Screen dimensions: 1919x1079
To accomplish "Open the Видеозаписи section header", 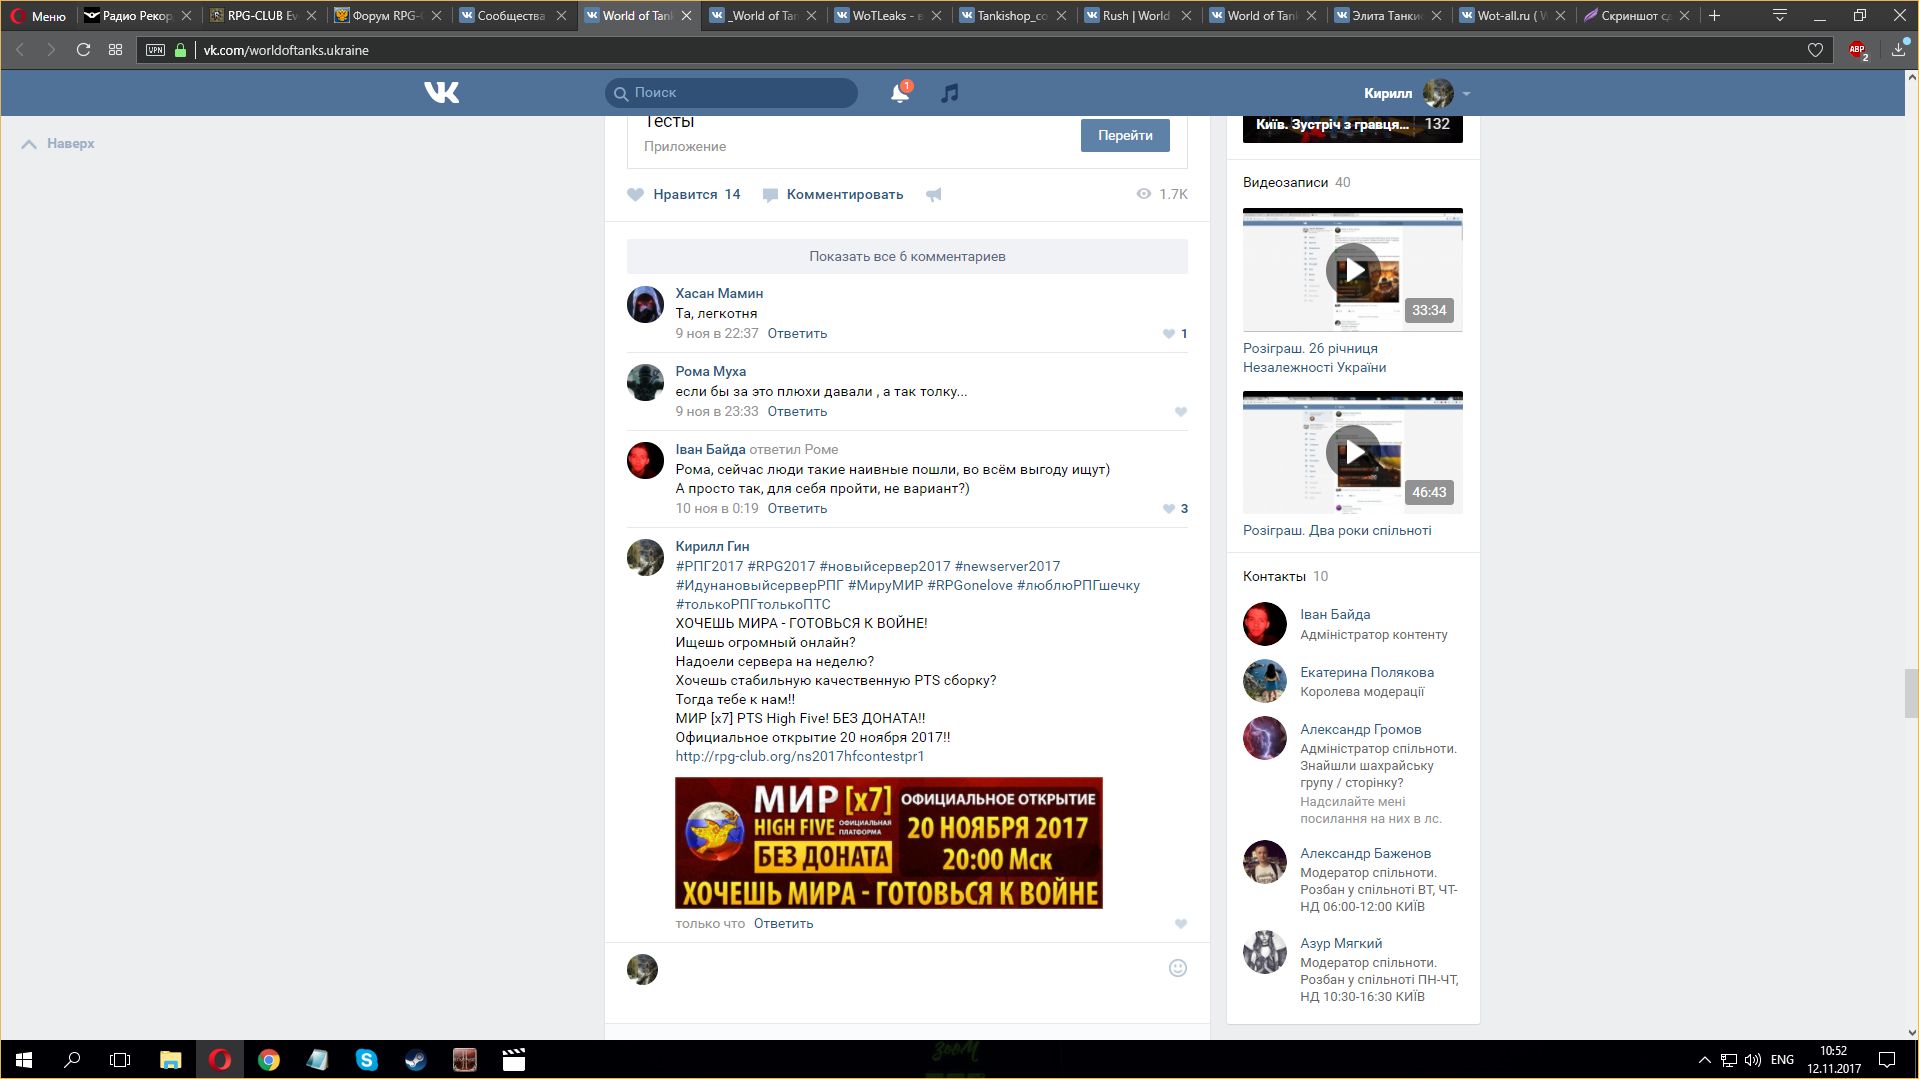I will pyautogui.click(x=1285, y=183).
